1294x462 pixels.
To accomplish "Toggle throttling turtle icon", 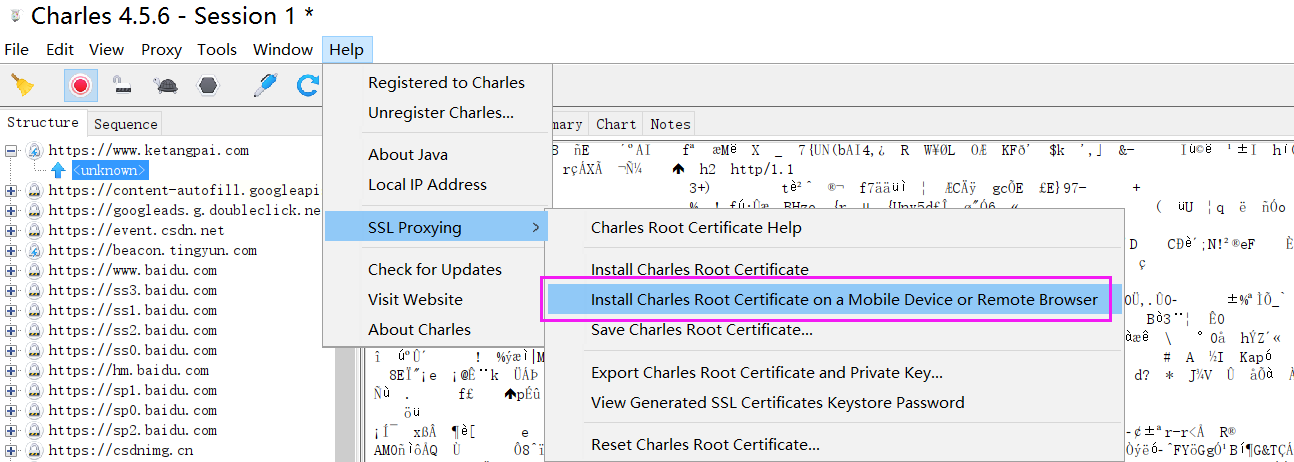I will [x=167, y=86].
